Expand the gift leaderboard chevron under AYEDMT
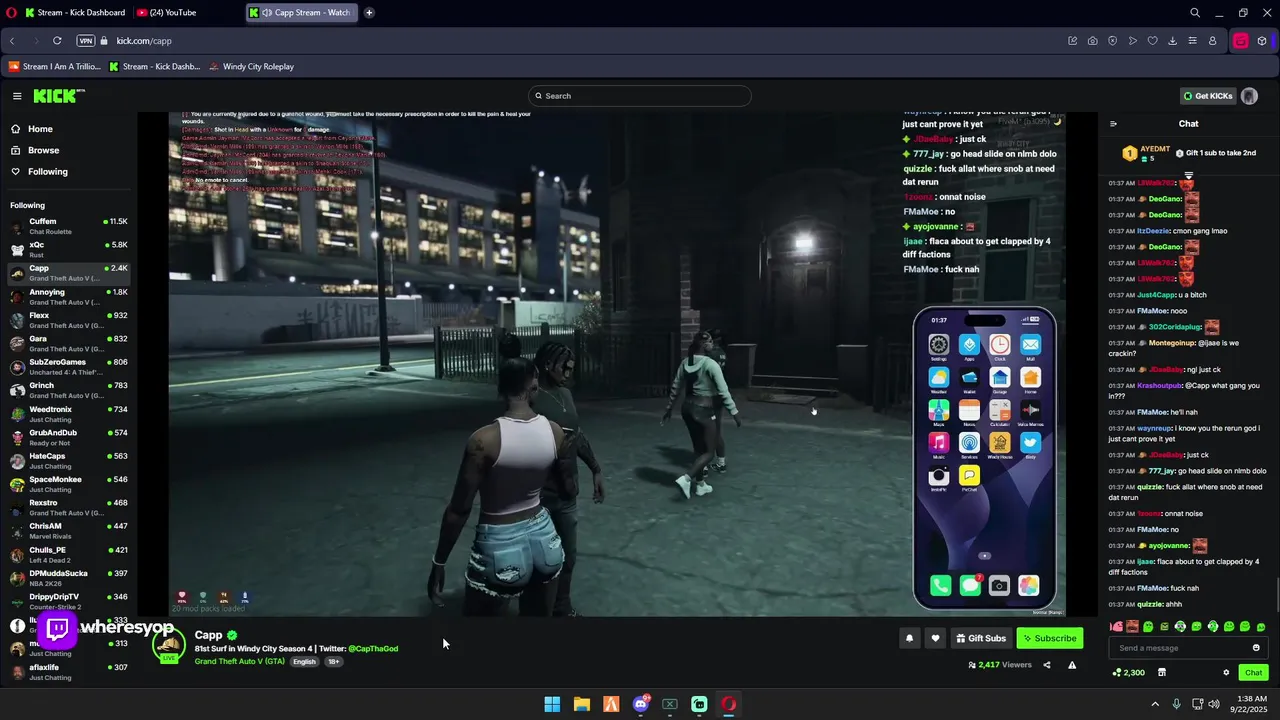The width and height of the screenshot is (1280, 720). (x=1188, y=175)
